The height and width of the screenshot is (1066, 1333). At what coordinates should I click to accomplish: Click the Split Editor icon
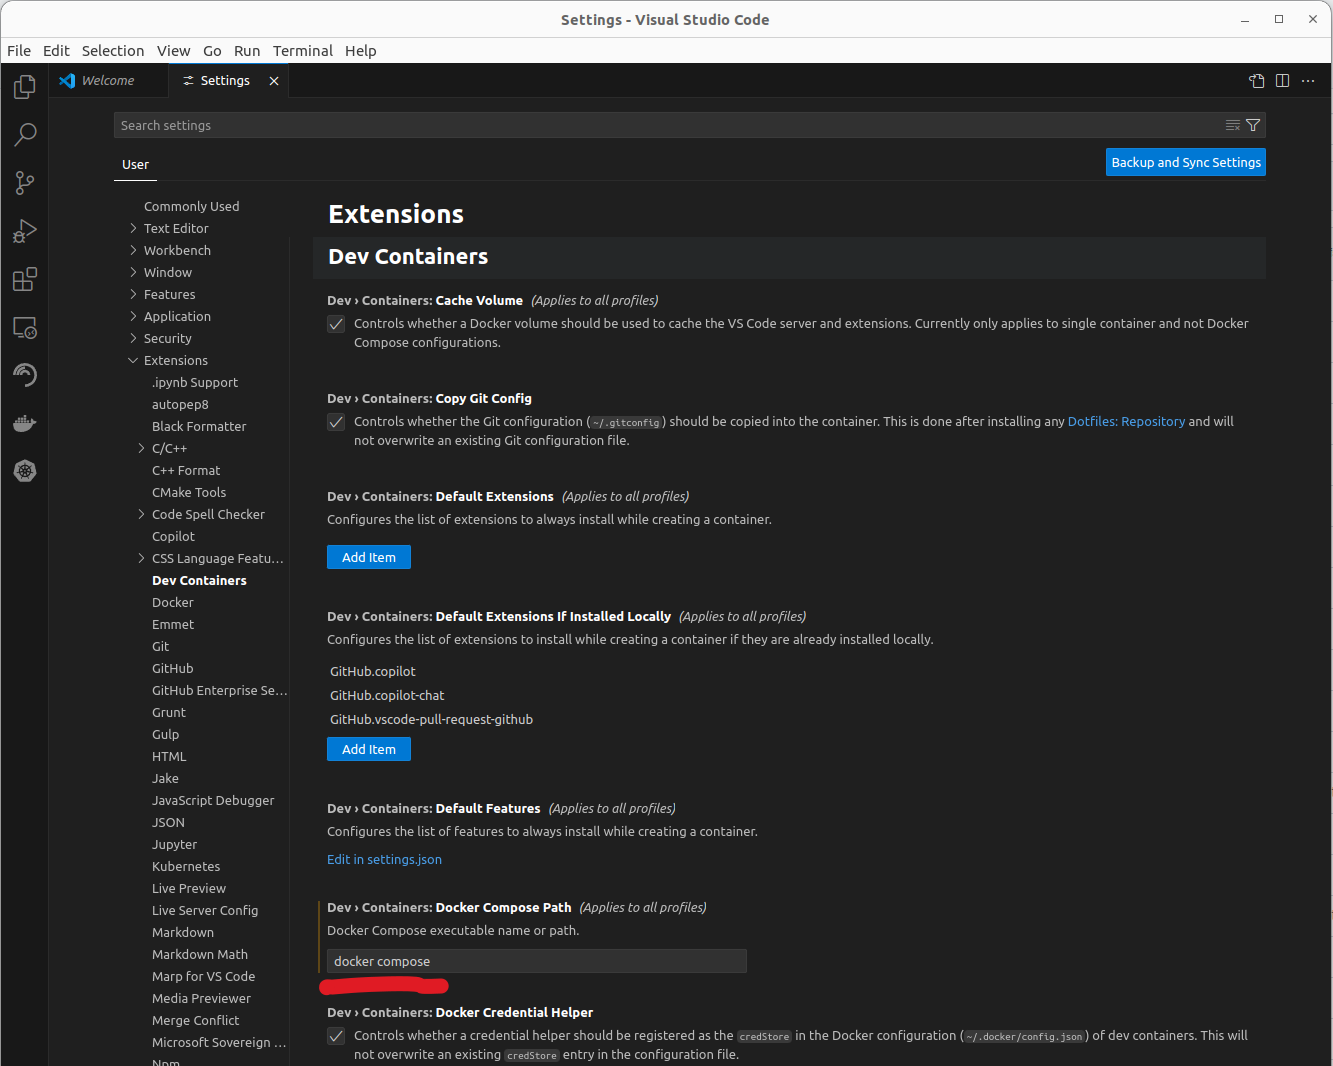(x=1282, y=80)
